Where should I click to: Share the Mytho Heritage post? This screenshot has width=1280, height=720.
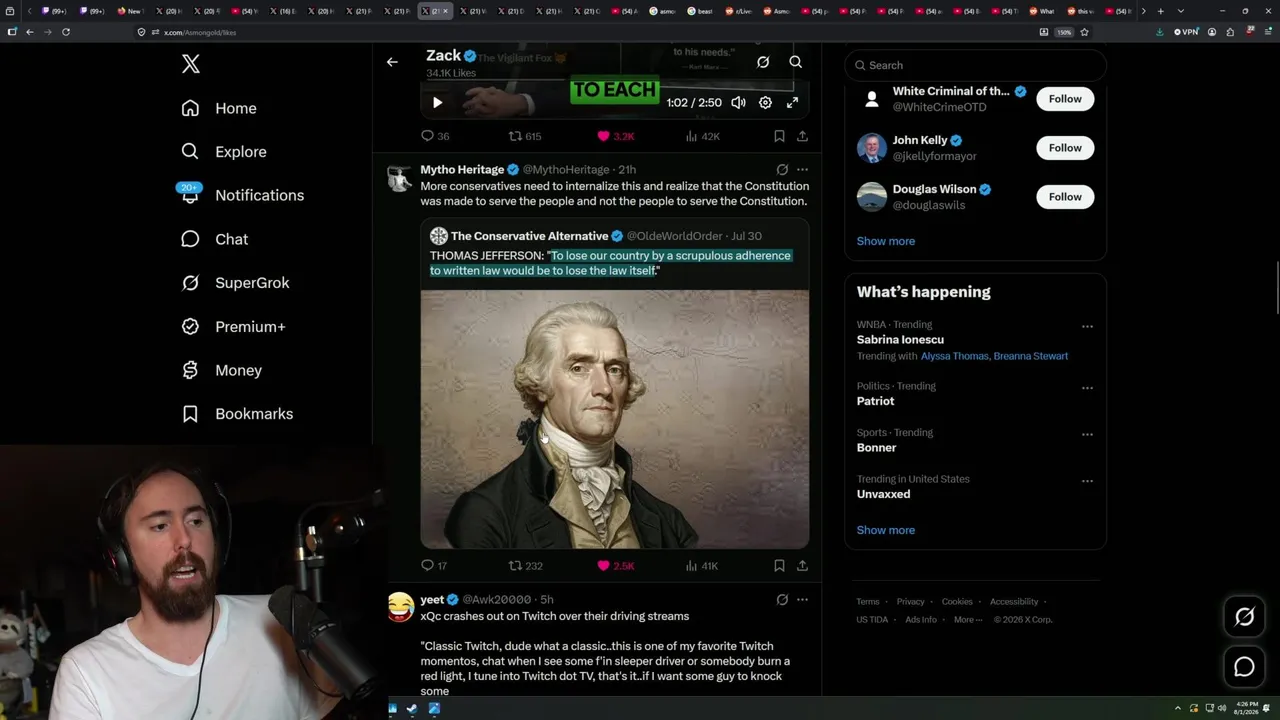pos(802,566)
